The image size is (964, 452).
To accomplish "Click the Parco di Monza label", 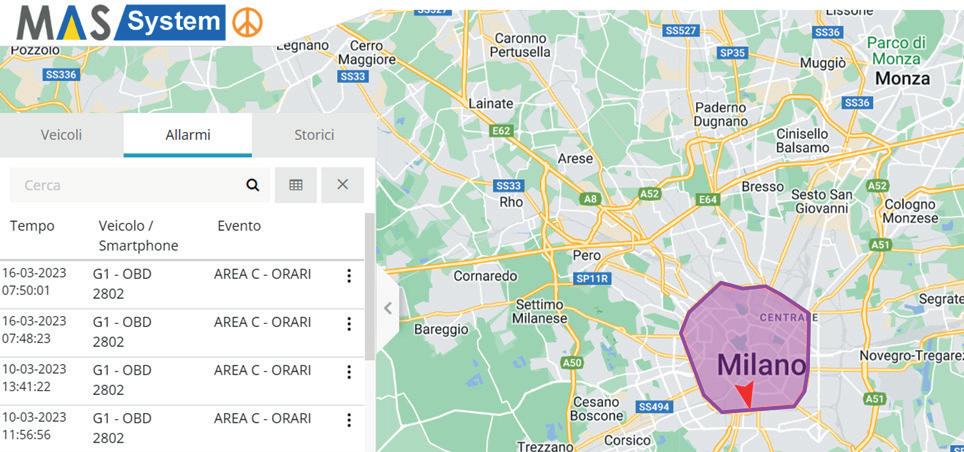I will click(896, 51).
